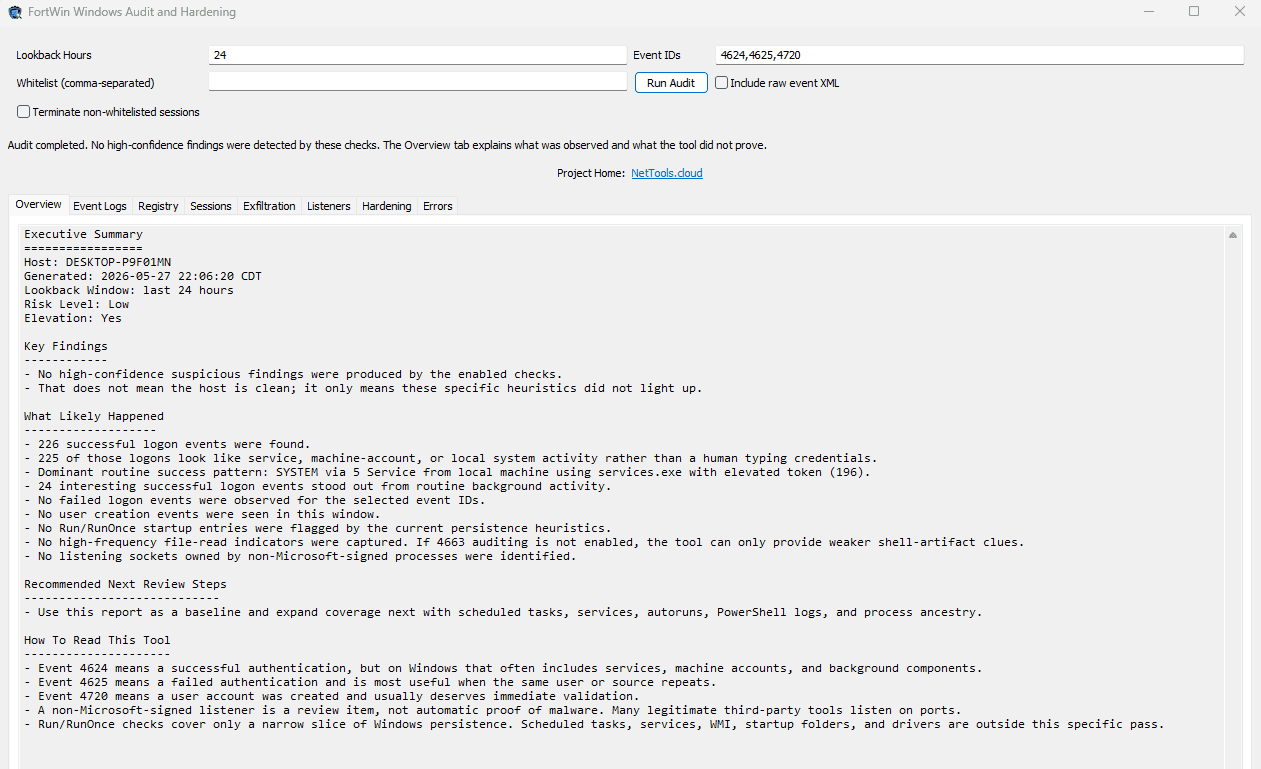Click 'No failed logon events were observed' line

coord(255,500)
